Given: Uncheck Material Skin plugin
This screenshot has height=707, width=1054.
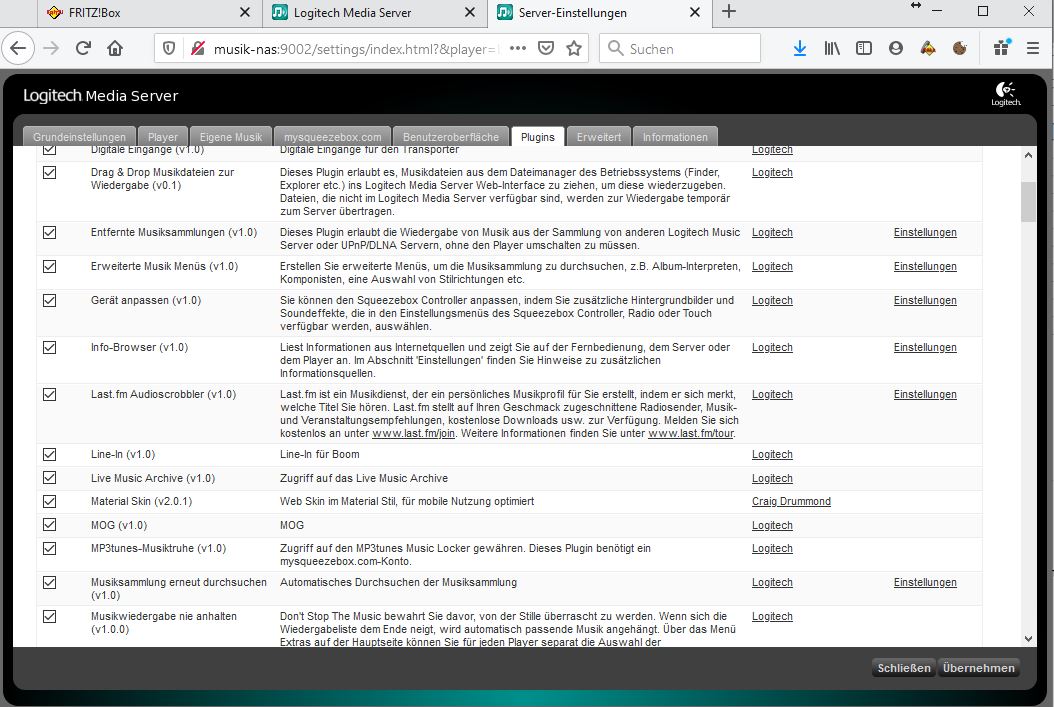Looking at the screenshot, I should pyautogui.click(x=50, y=501).
